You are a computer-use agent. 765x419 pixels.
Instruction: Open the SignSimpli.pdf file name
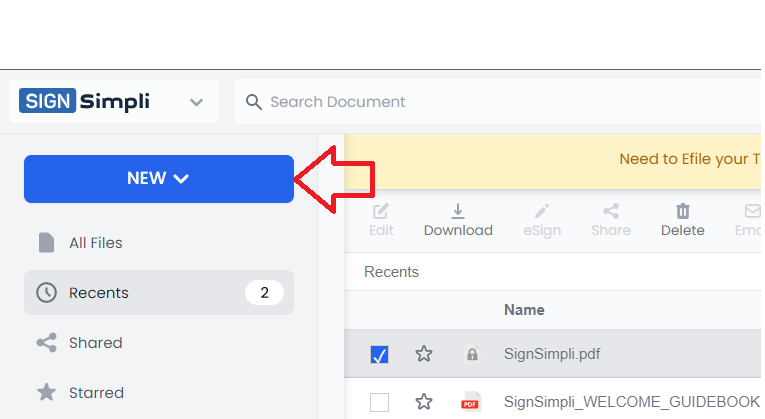[552, 354]
